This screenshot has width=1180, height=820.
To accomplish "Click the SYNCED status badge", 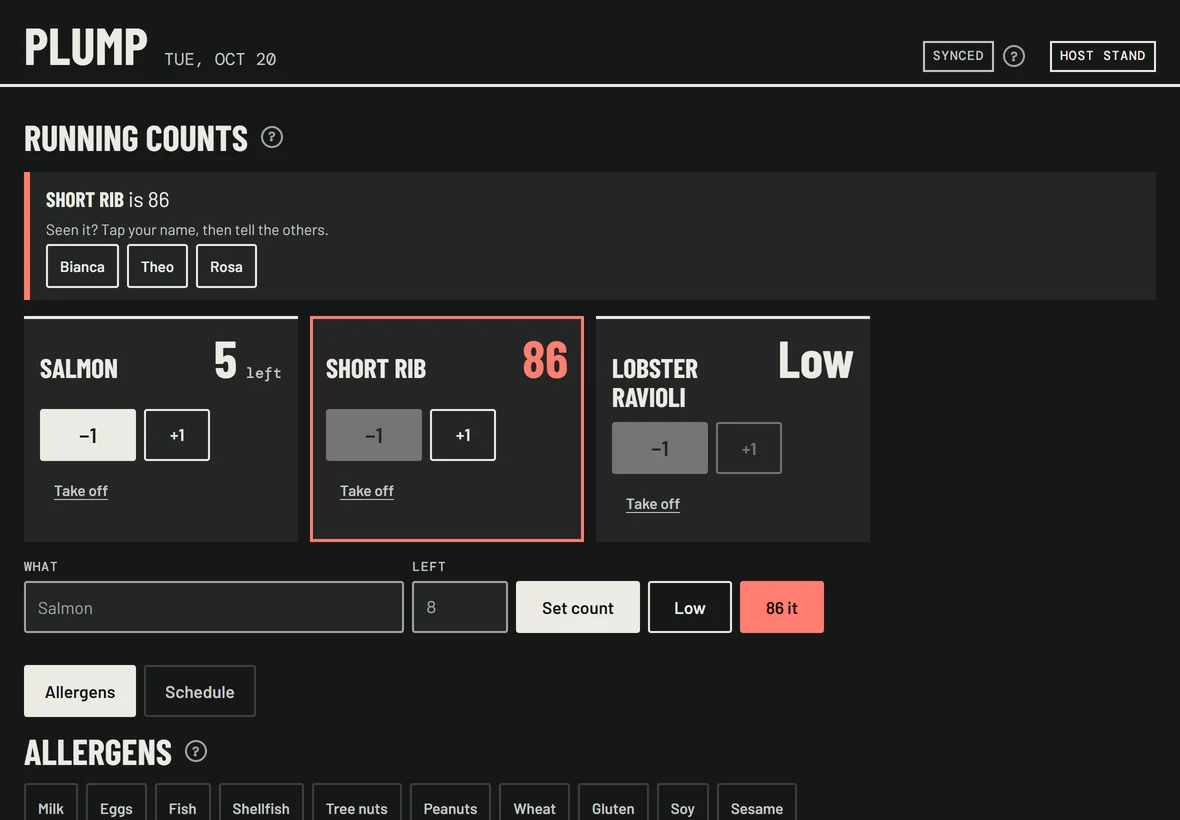I will coord(958,56).
